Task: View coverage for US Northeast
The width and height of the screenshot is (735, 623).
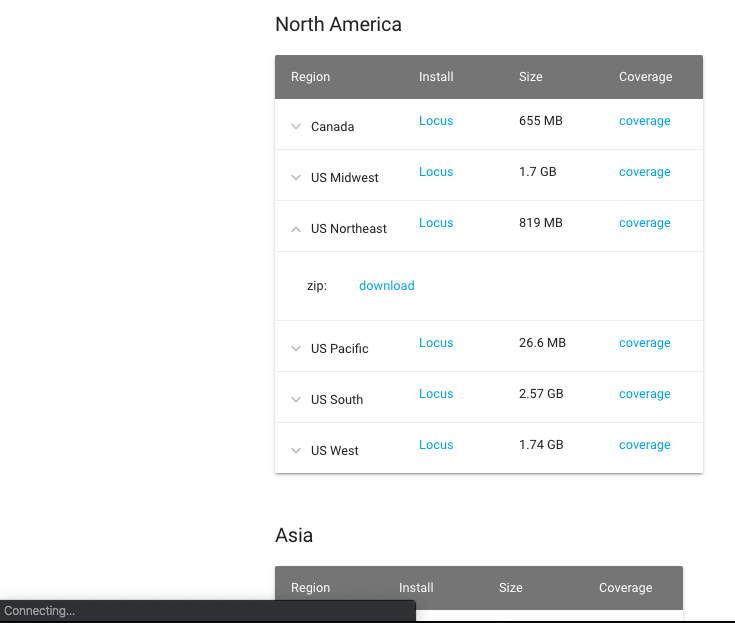Action: point(644,223)
